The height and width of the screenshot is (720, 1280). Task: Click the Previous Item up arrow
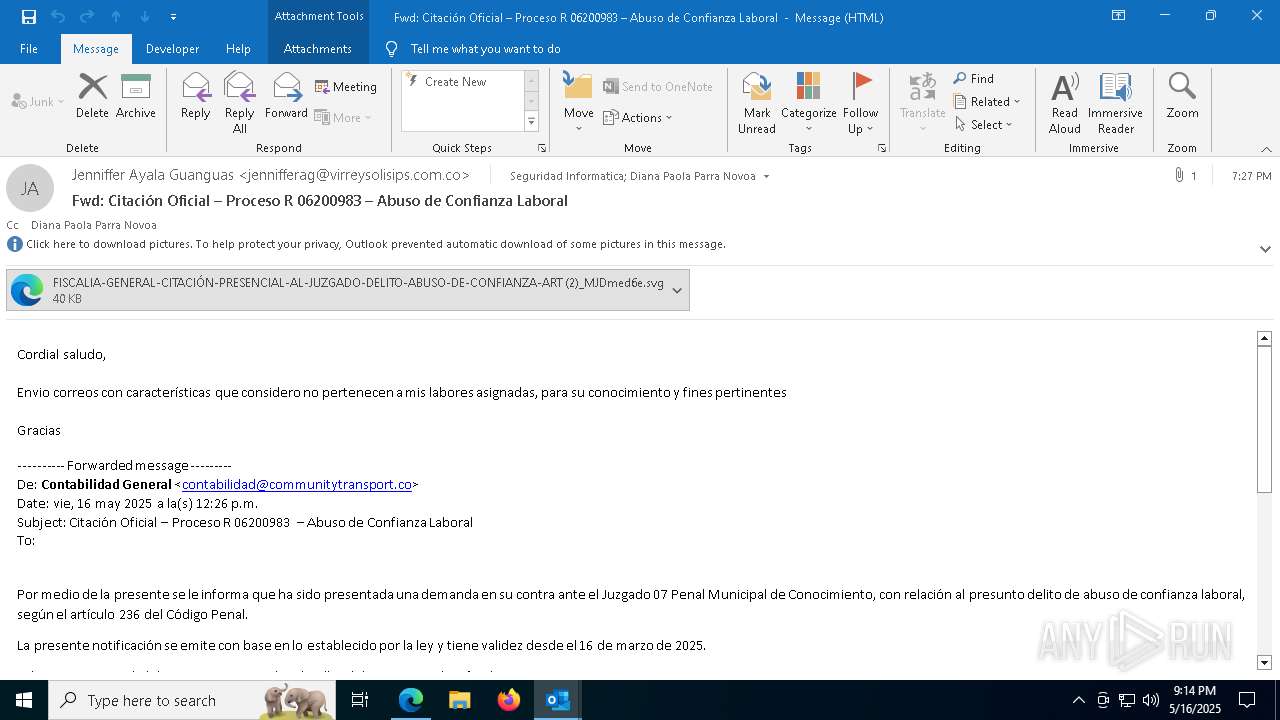(116, 16)
